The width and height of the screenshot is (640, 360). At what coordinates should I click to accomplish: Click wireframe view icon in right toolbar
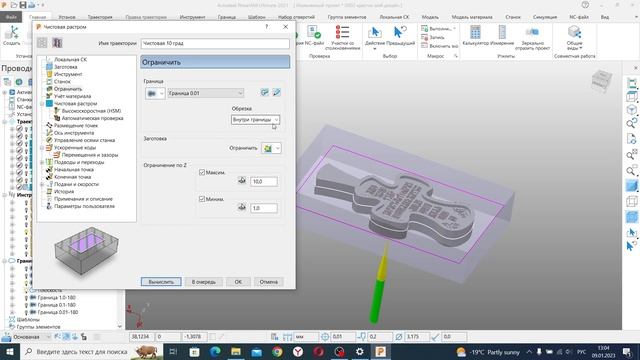coord(631,201)
